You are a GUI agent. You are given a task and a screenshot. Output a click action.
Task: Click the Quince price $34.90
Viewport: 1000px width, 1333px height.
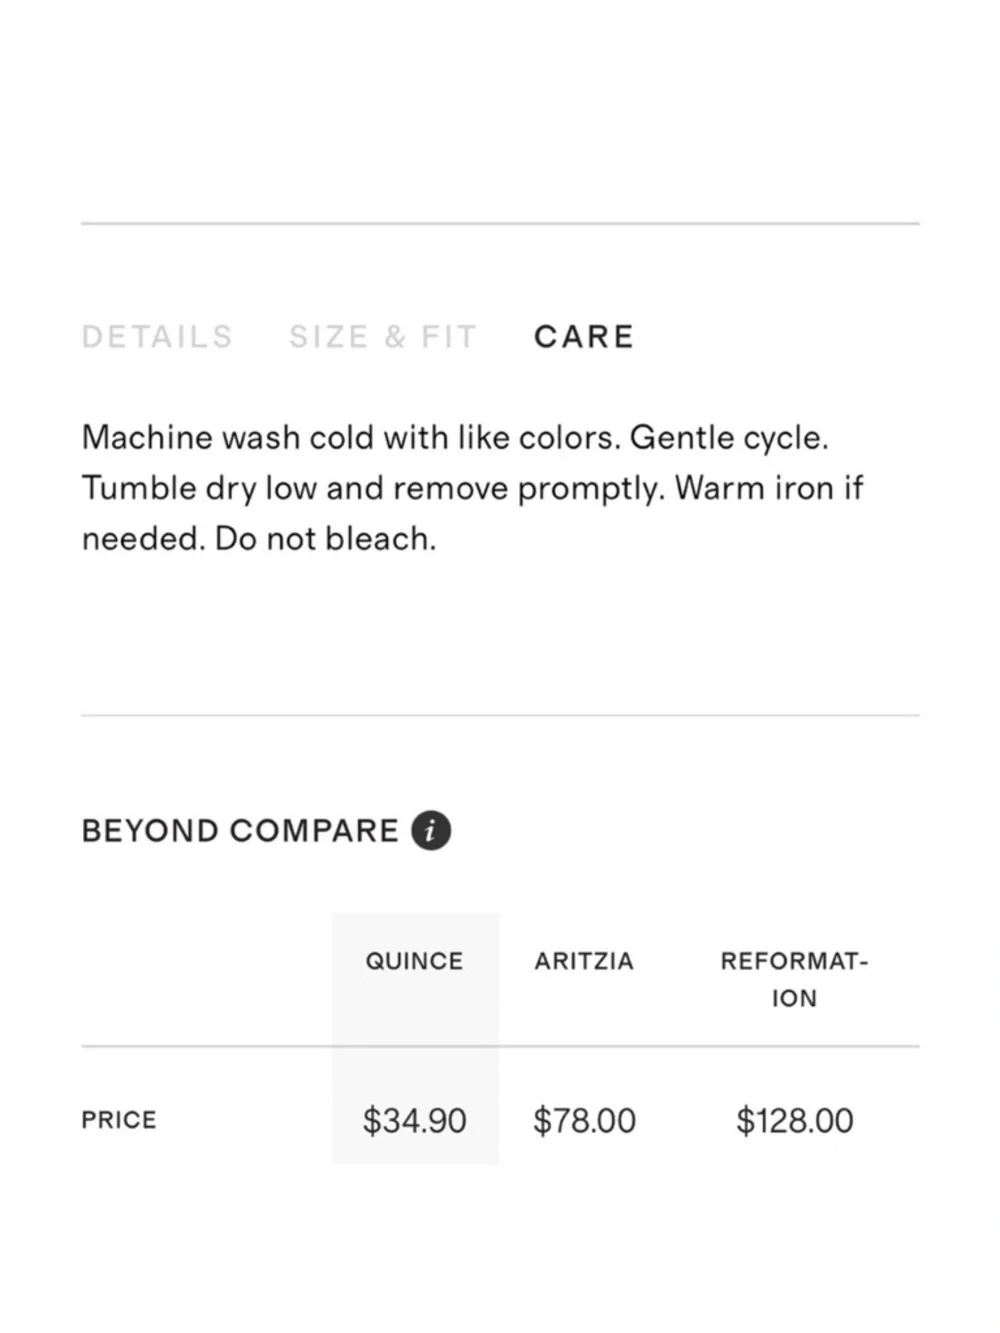[414, 1120]
